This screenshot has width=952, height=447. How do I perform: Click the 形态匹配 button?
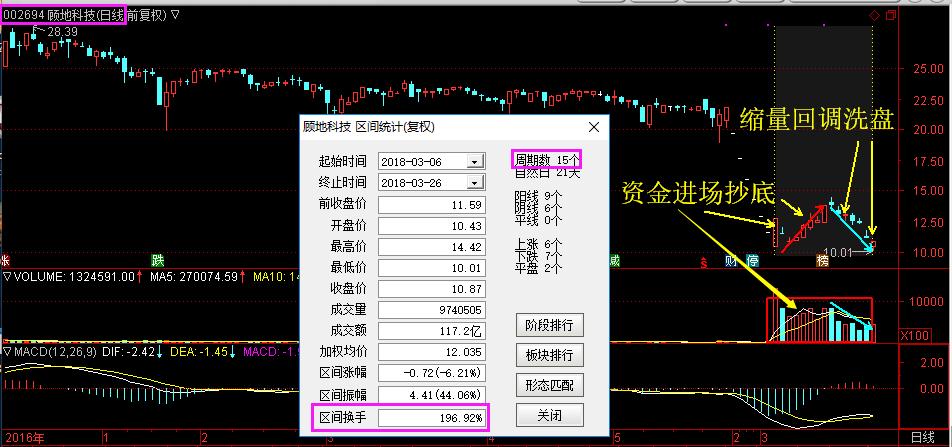[549, 384]
